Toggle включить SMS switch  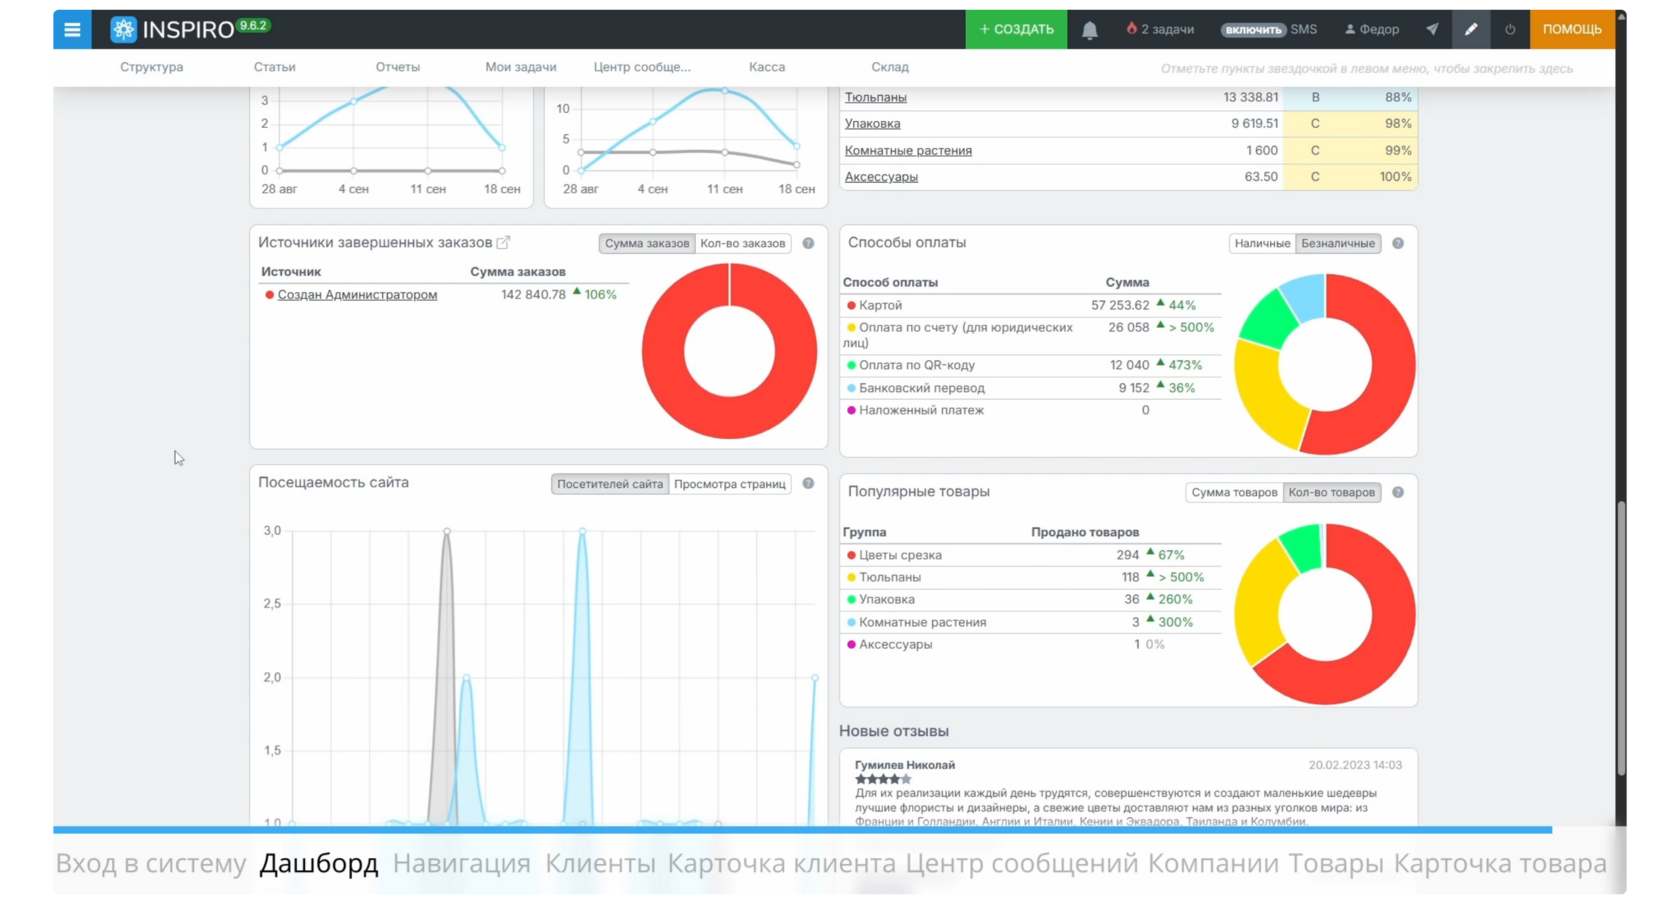(x=1252, y=30)
